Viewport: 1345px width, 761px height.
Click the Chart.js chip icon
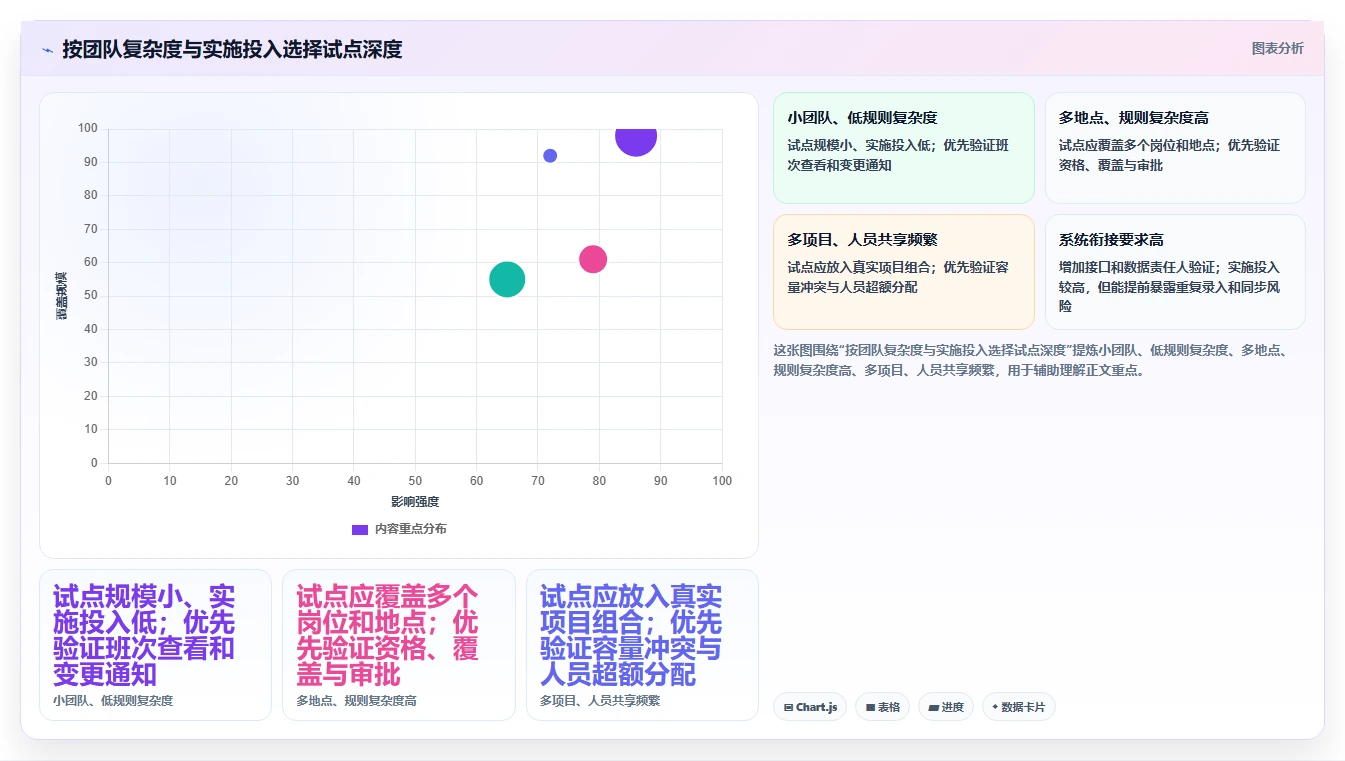(x=789, y=708)
